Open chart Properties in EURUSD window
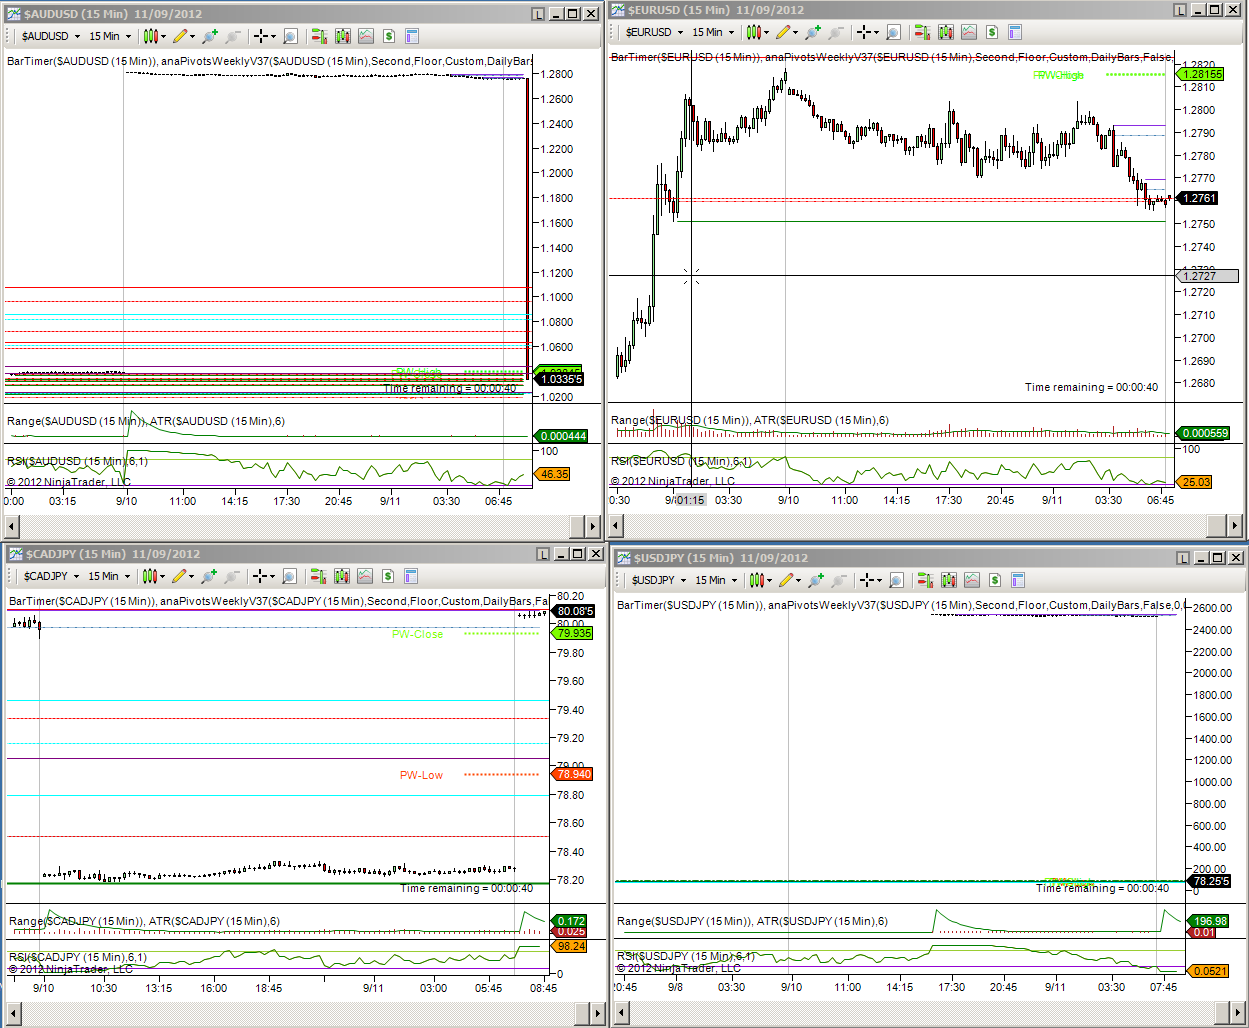Image resolution: width=1249 pixels, height=1028 pixels. click(x=1015, y=32)
